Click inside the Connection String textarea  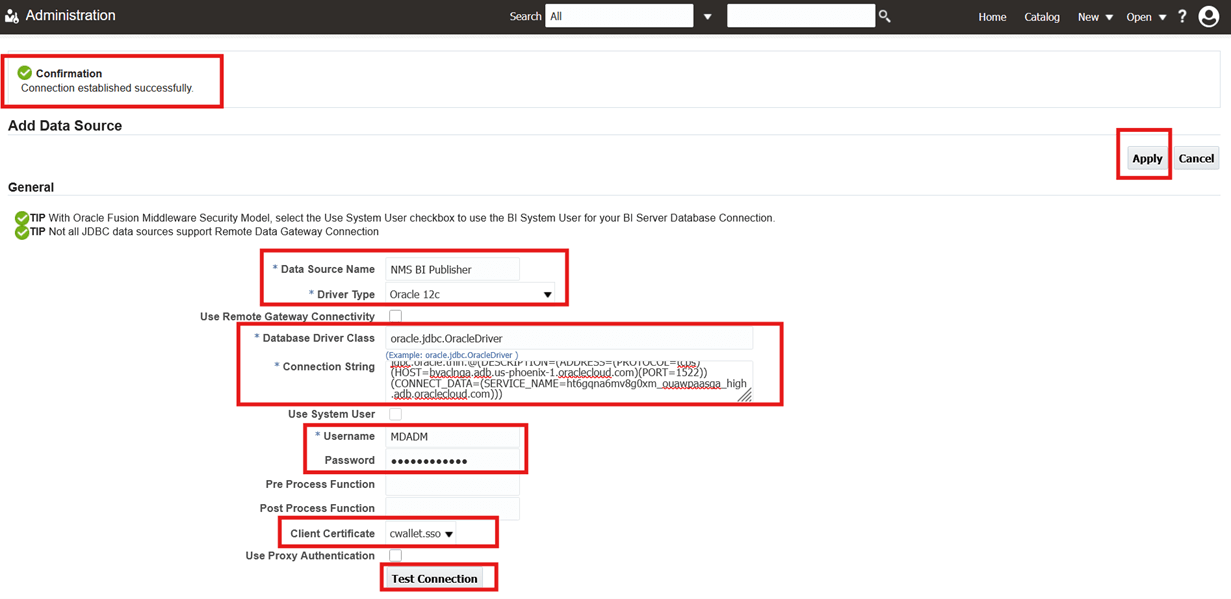569,382
